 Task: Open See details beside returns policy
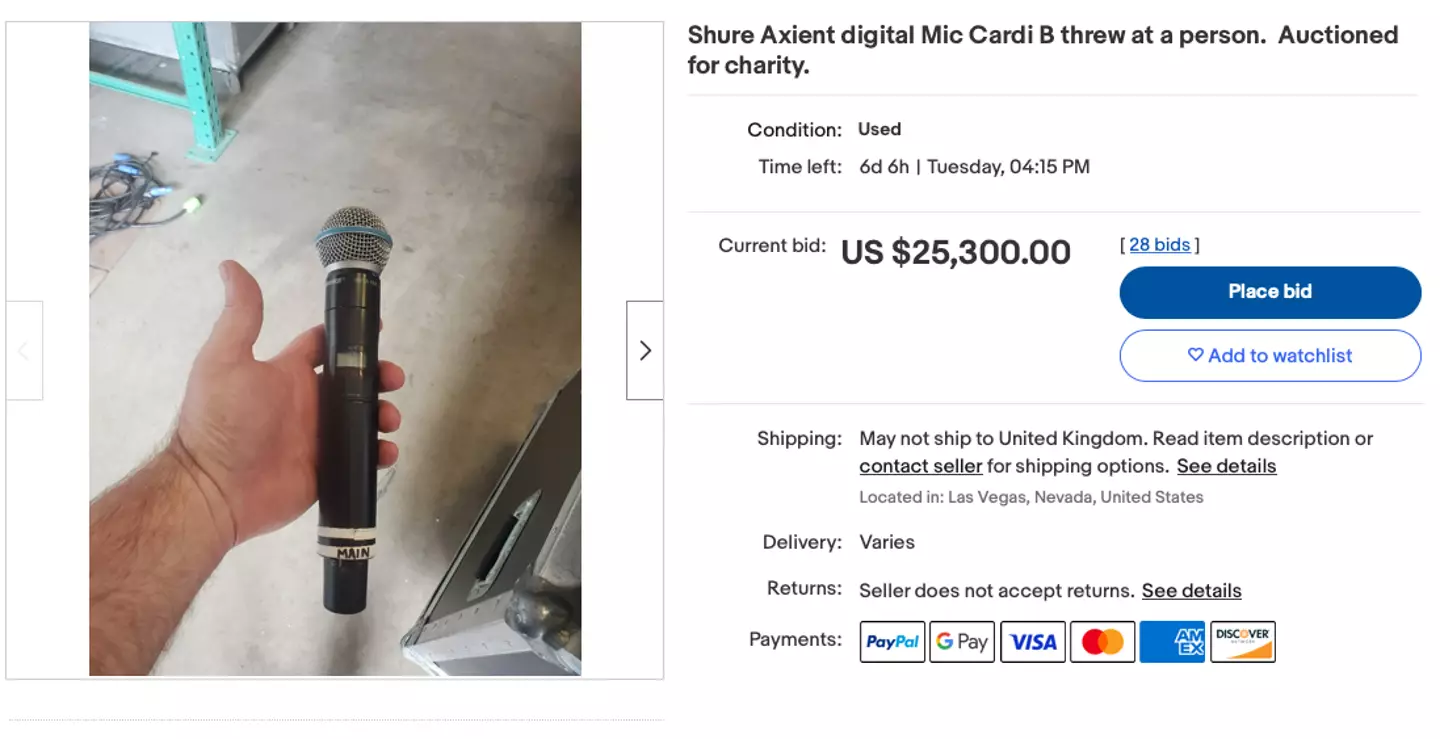click(x=1191, y=591)
